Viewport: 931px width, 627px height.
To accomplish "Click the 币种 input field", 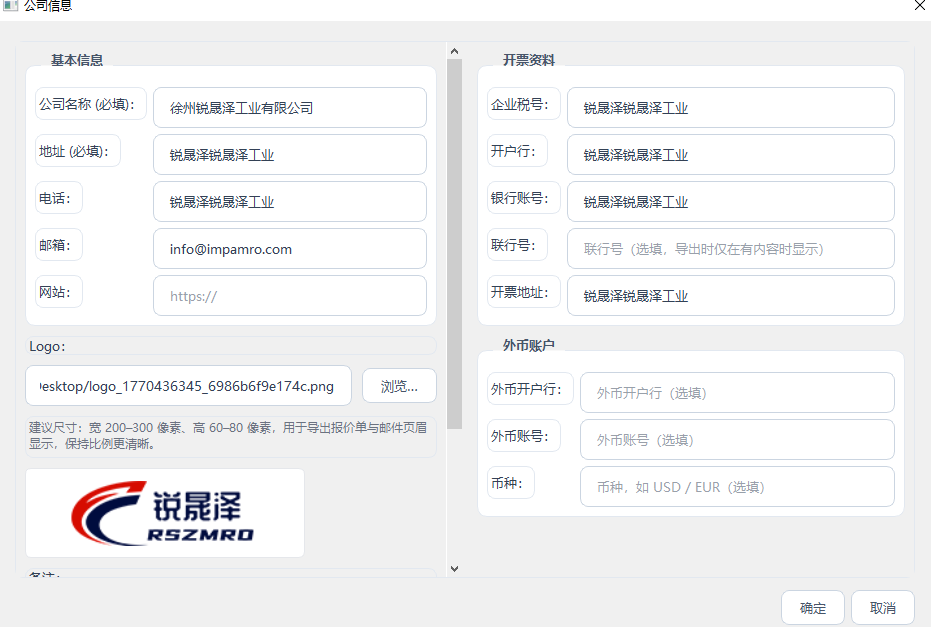I will point(737,486).
